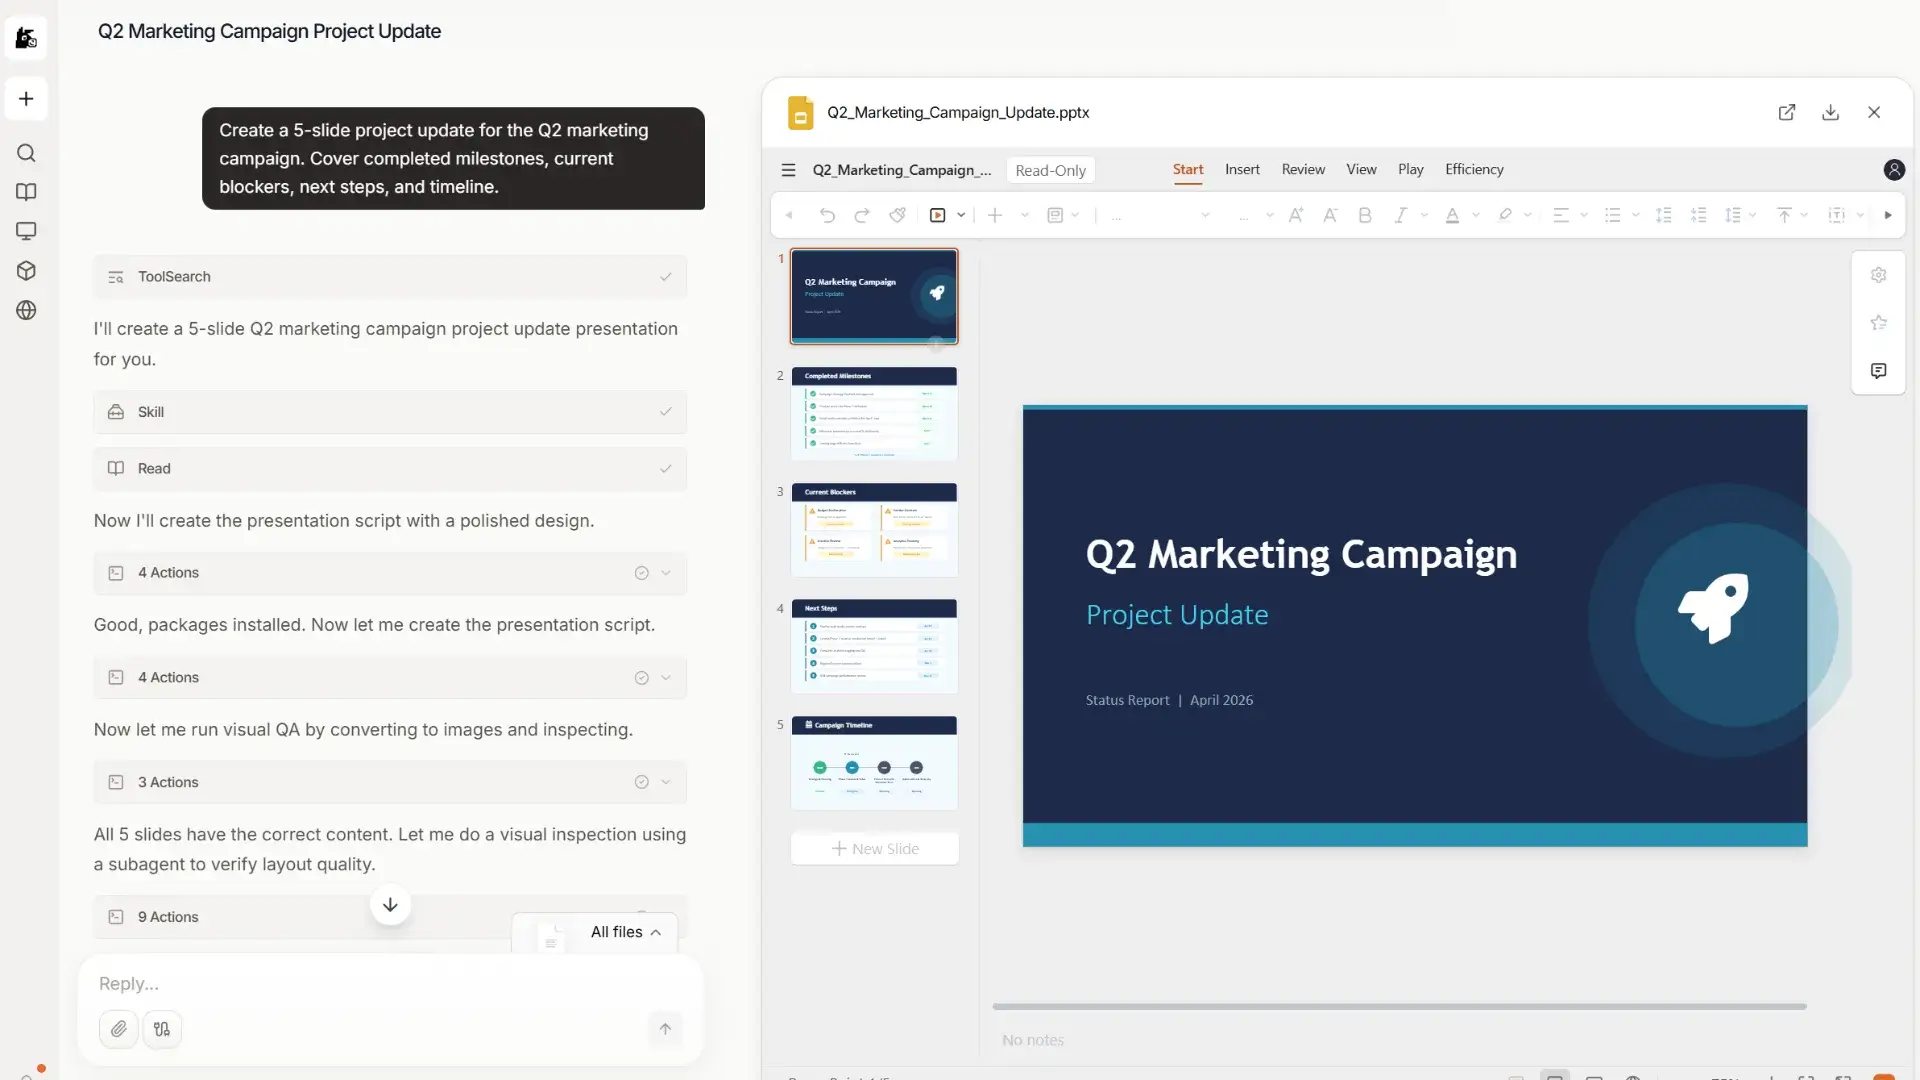
Task: Attach a file using the paperclip icon
Action: pyautogui.click(x=119, y=1029)
